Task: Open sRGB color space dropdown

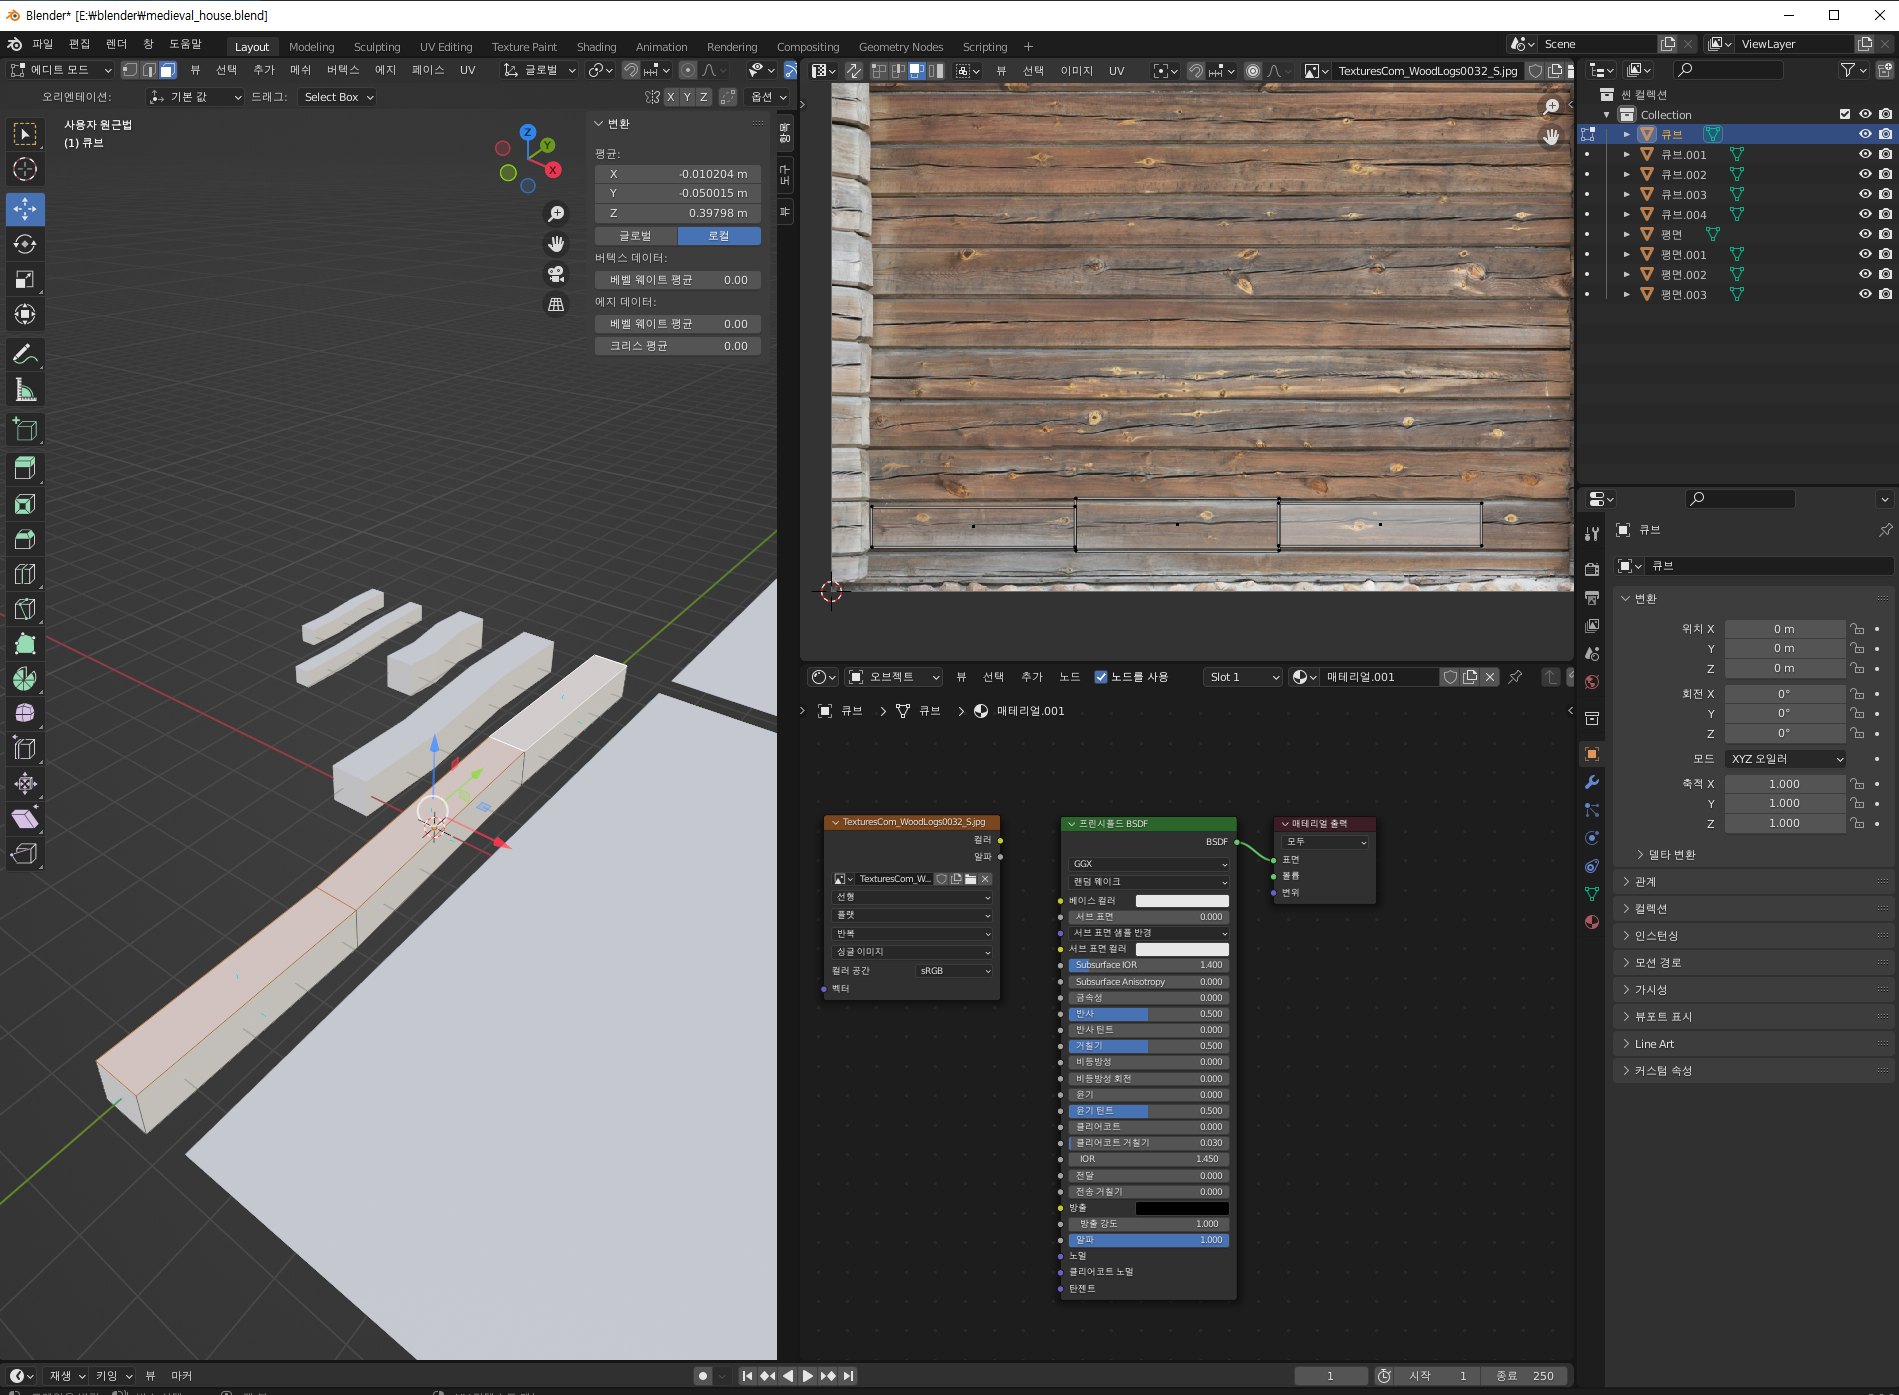Action: tap(954, 971)
